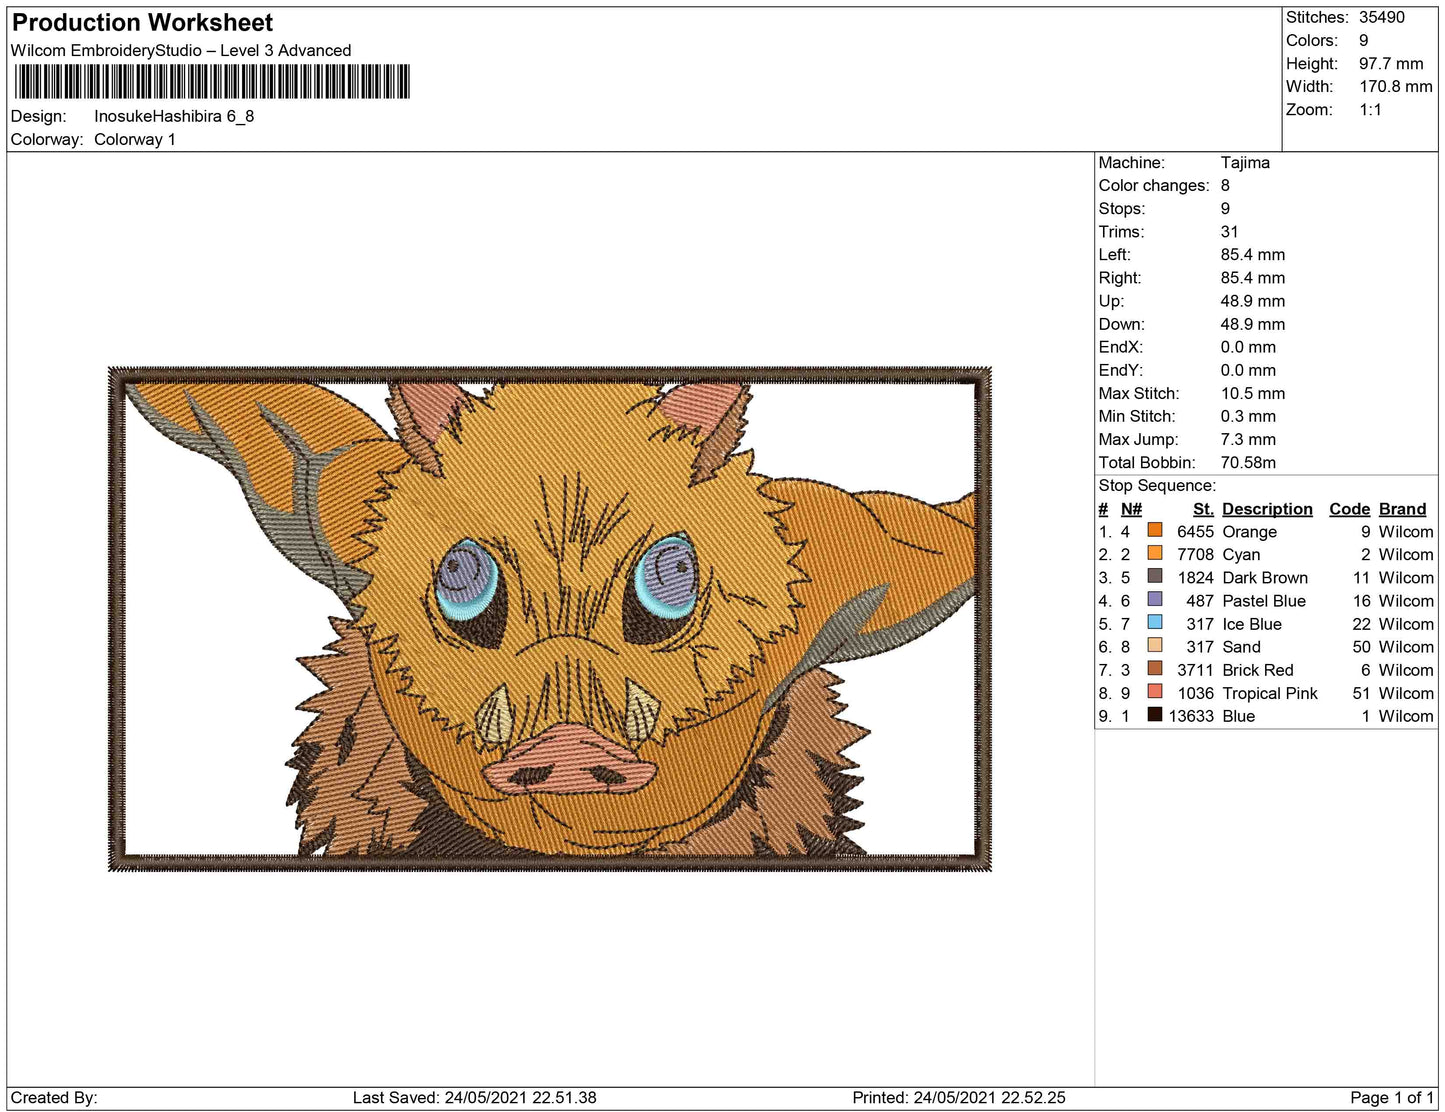
Task: Click the design name 'InosukeHashibira 6_8'
Action: [174, 116]
